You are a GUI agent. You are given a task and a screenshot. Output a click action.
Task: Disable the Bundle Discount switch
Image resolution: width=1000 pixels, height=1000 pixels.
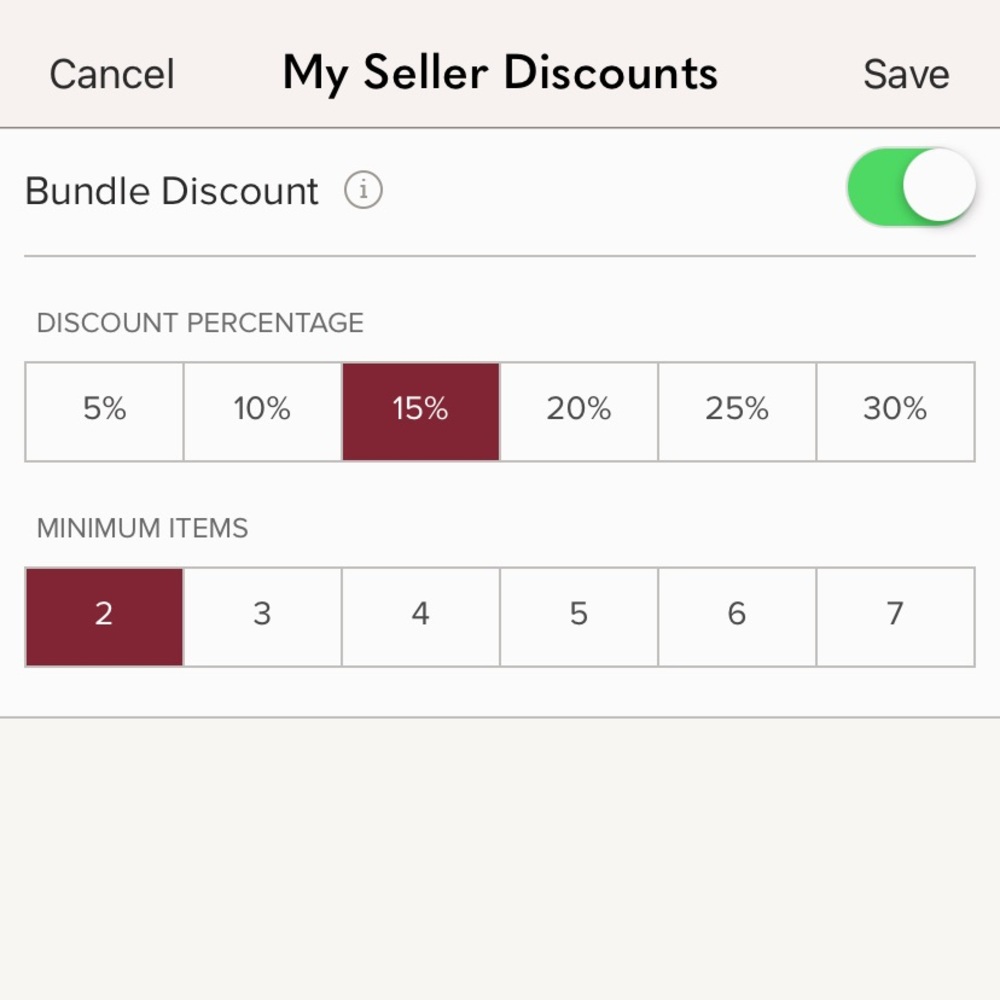(x=910, y=186)
